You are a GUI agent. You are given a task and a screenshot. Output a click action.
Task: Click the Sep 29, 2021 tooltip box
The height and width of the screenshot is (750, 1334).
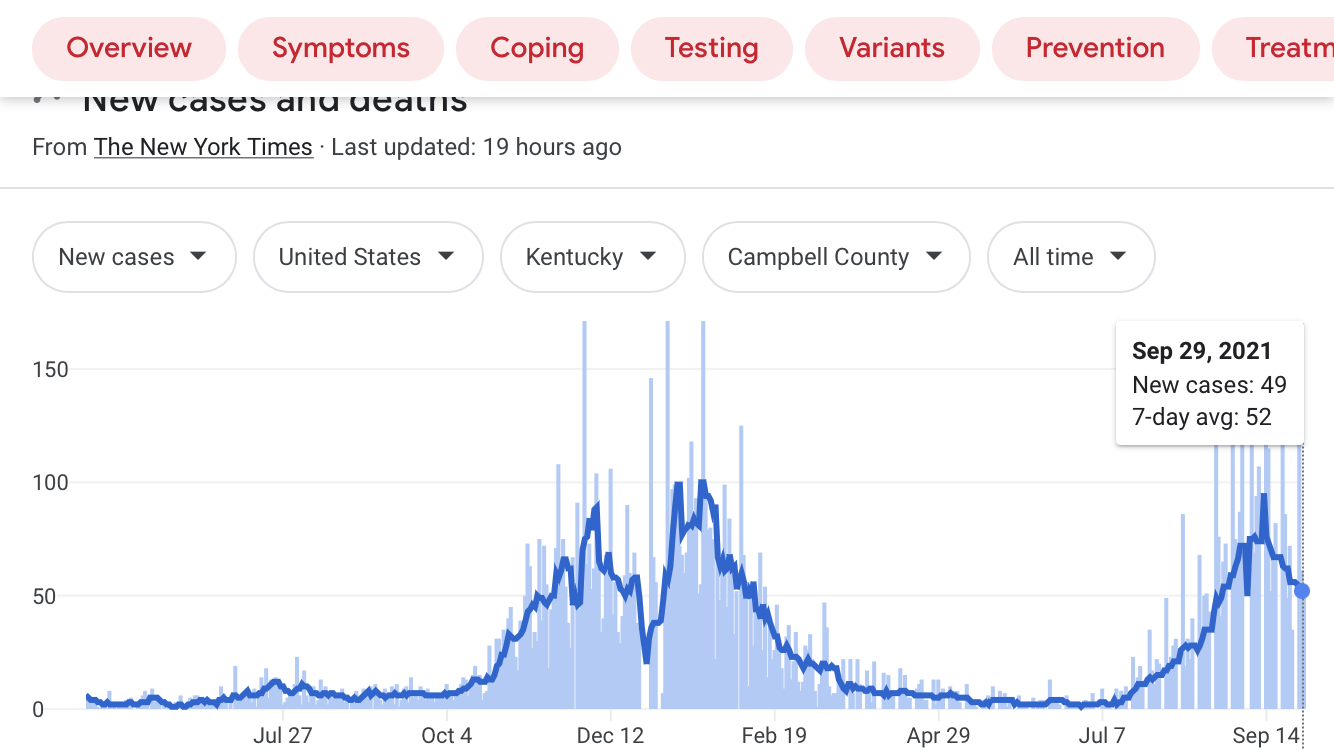pos(1209,383)
